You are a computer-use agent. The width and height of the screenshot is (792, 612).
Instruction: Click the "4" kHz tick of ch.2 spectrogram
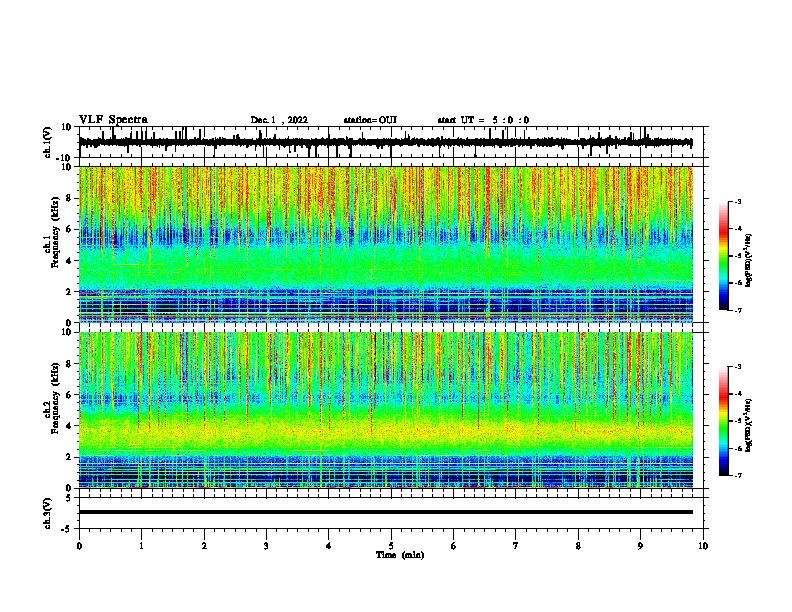69,426
